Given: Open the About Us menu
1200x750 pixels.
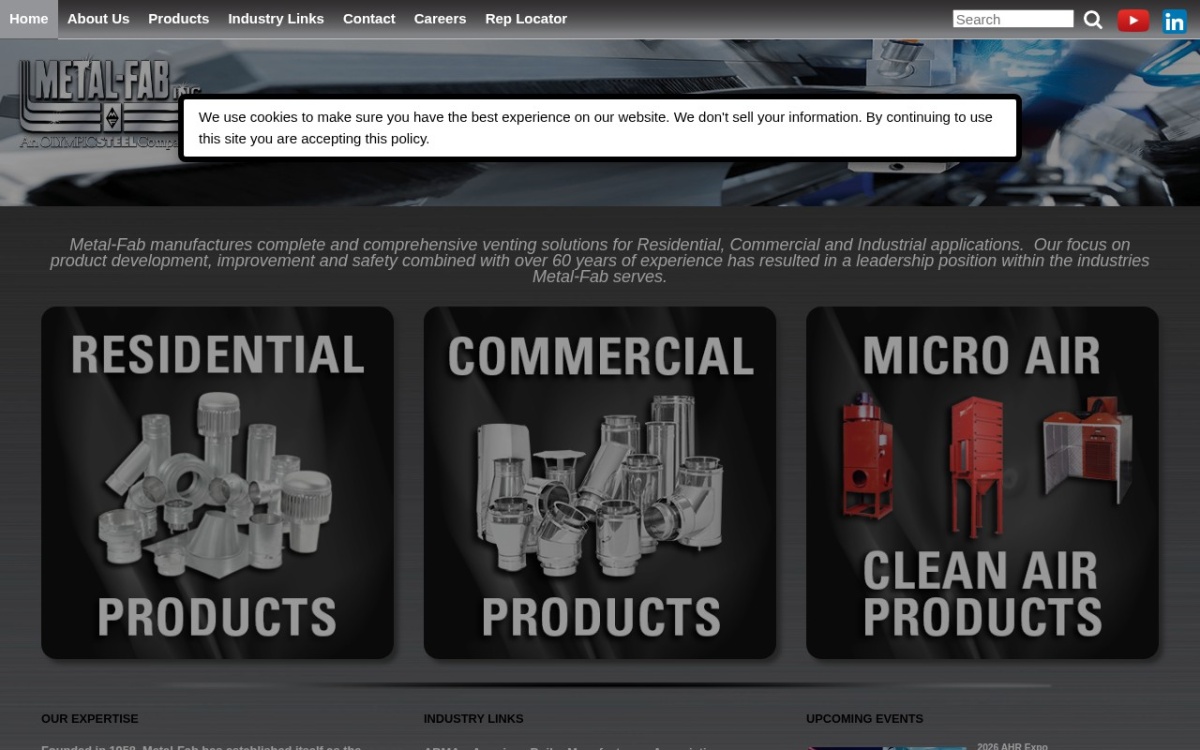Looking at the screenshot, I should point(98,19).
